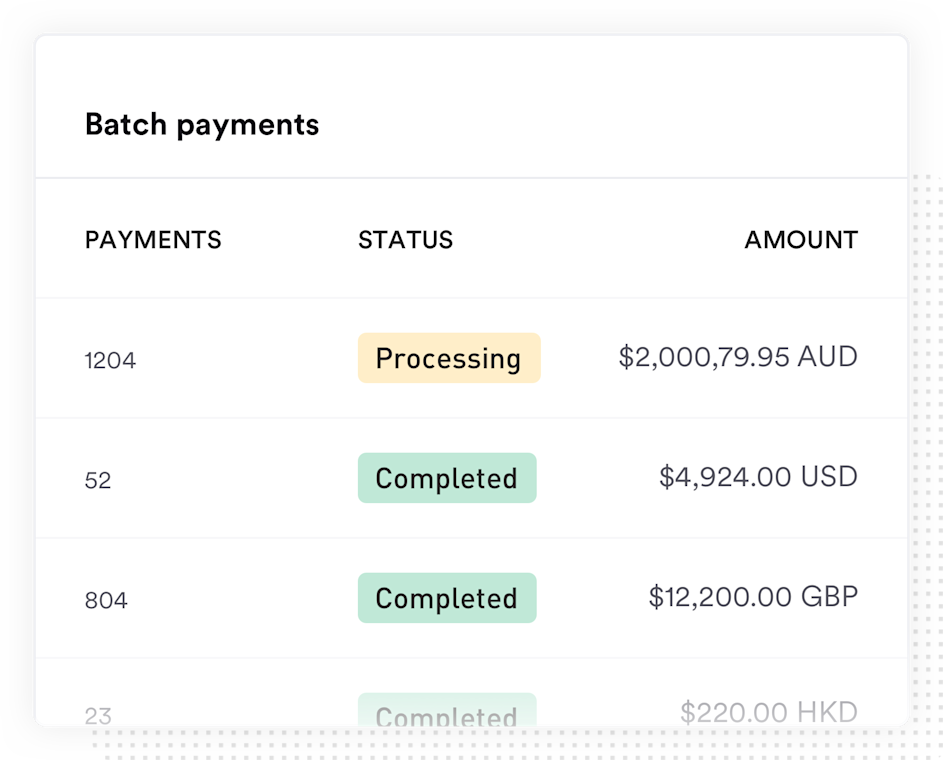This screenshot has width=943, height=760.
Task: Click the $220.00 HKD amount
Action: pos(768,712)
